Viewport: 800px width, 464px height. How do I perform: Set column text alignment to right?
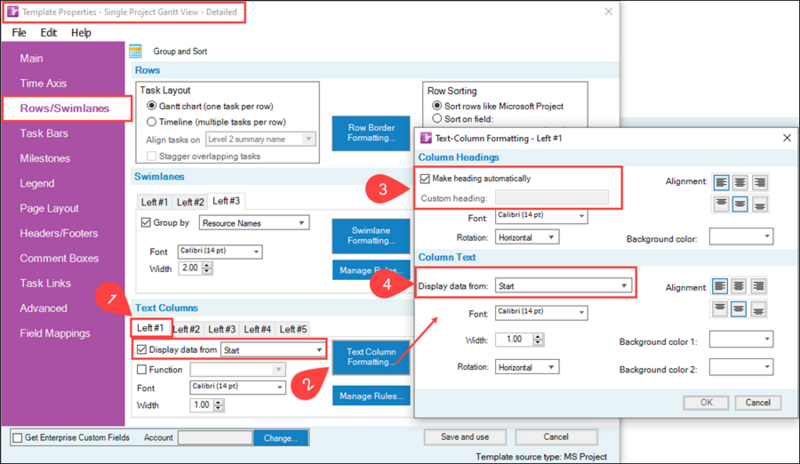[758, 286]
